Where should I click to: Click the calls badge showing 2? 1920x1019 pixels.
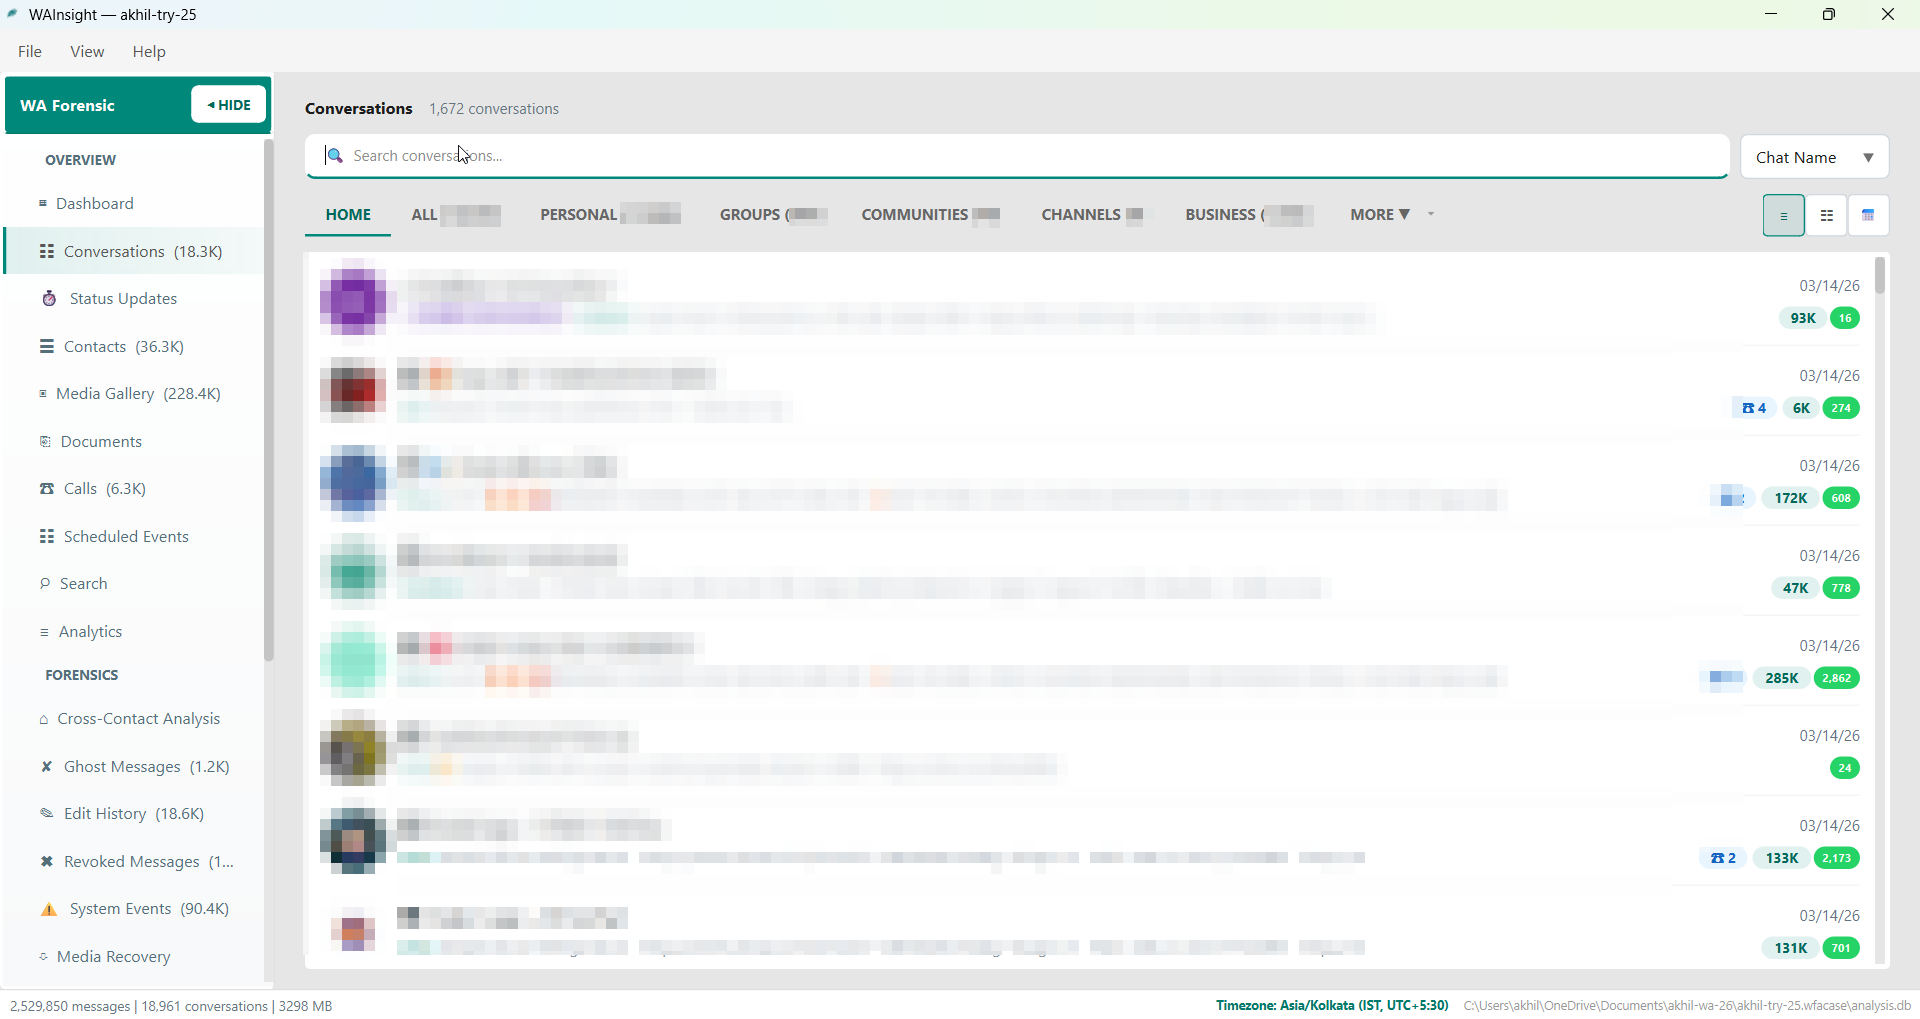point(1723,858)
